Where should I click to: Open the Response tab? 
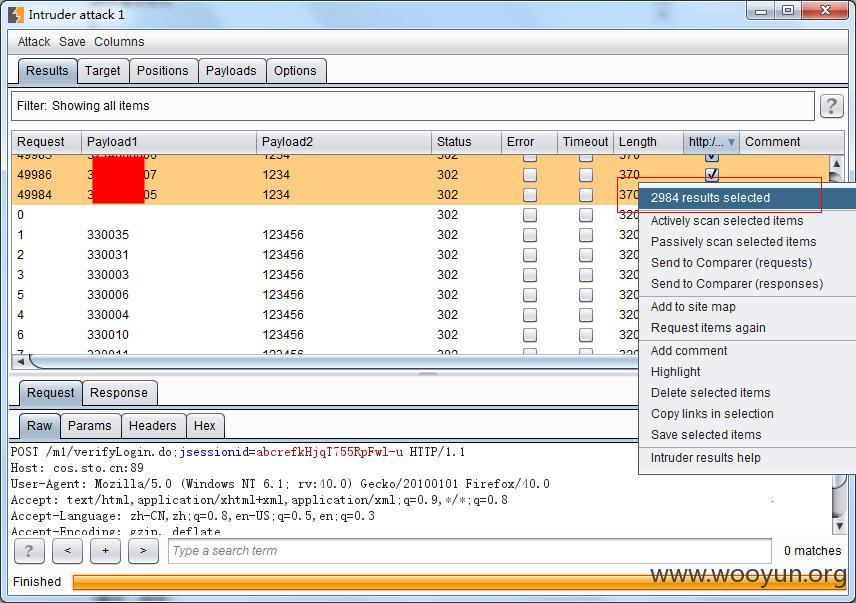118,393
